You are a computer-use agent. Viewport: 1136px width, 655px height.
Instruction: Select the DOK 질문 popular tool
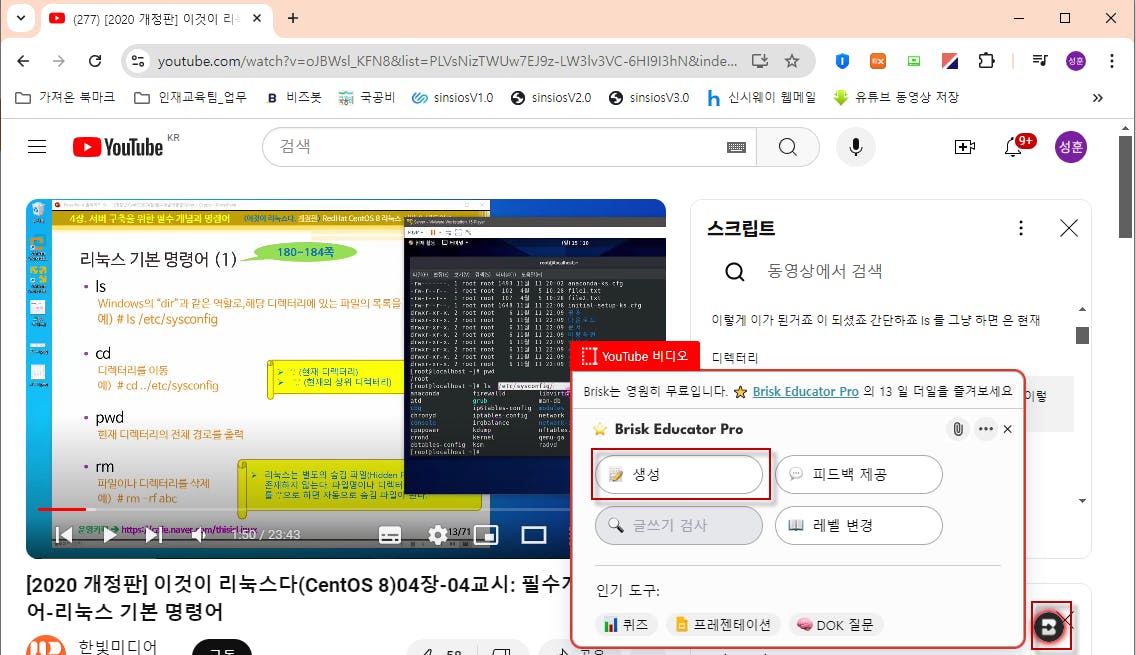point(836,625)
